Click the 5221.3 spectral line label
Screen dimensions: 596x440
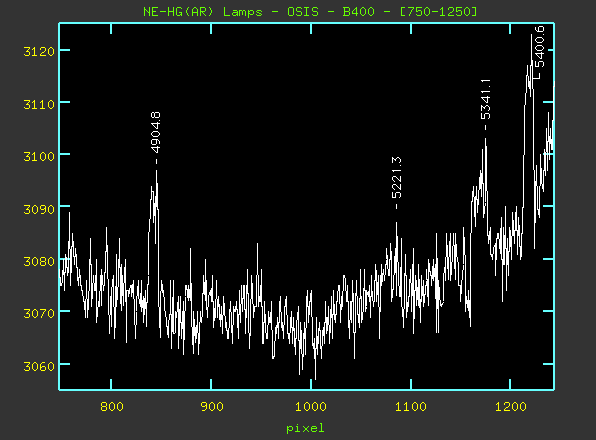[396, 177]
